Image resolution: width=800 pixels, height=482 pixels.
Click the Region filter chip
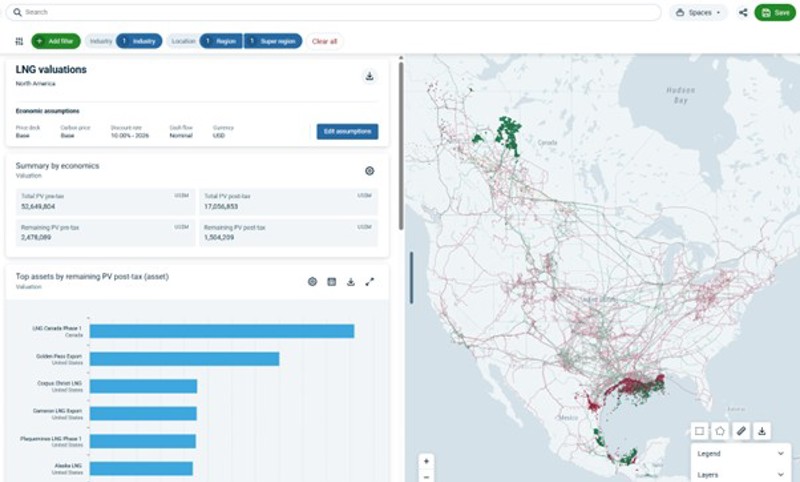[x=221, y=41]
